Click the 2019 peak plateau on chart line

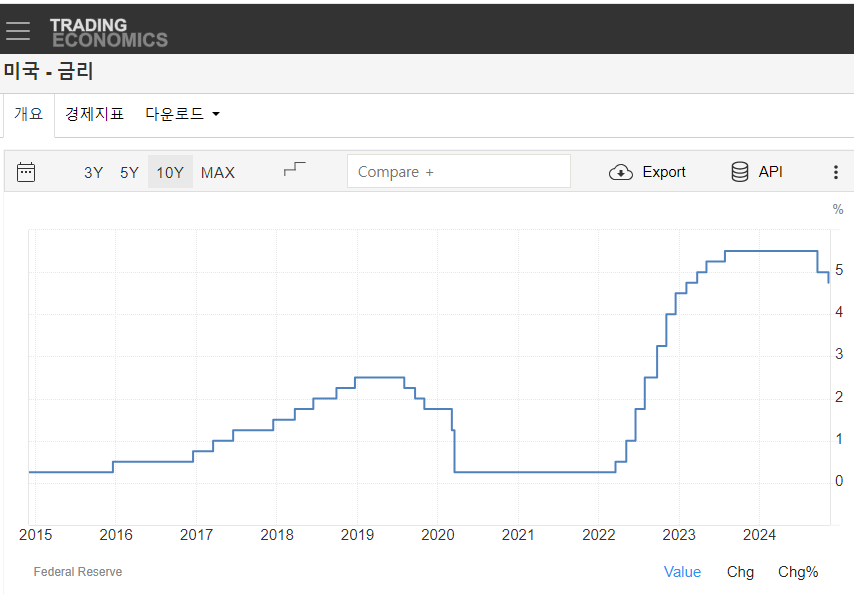pos(380,378)
